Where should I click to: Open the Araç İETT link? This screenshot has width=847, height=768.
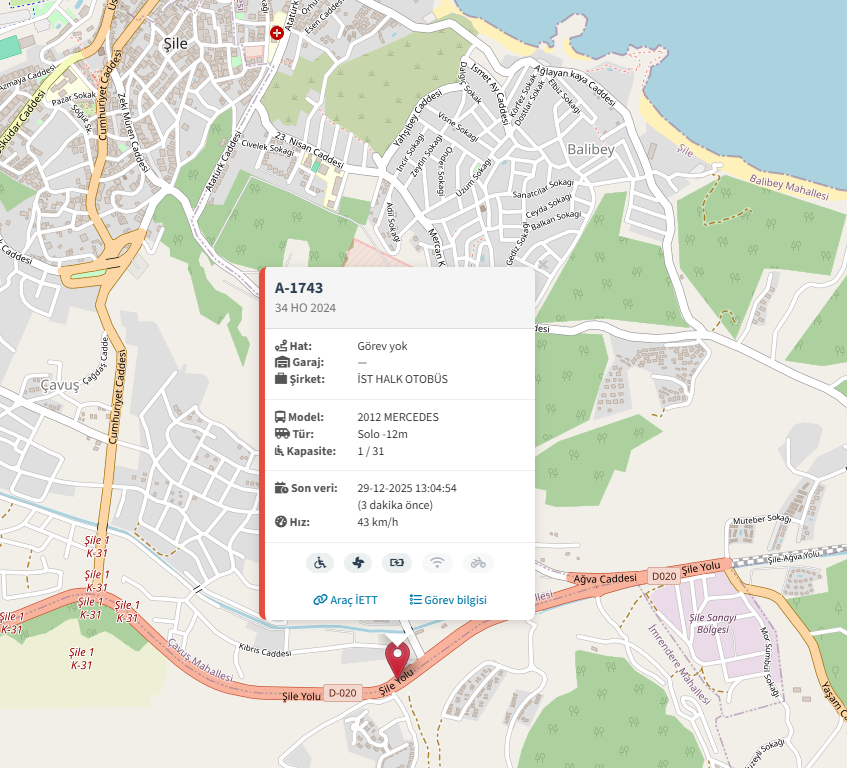click(345, 600)
